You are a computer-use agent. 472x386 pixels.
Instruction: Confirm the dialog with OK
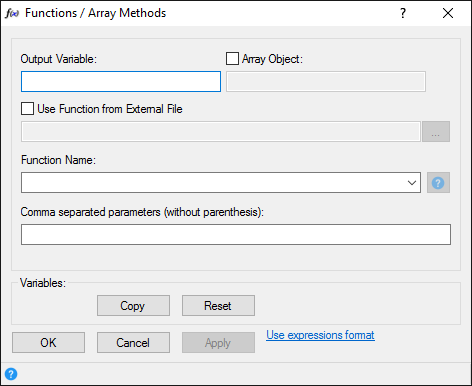click(48, 342)
